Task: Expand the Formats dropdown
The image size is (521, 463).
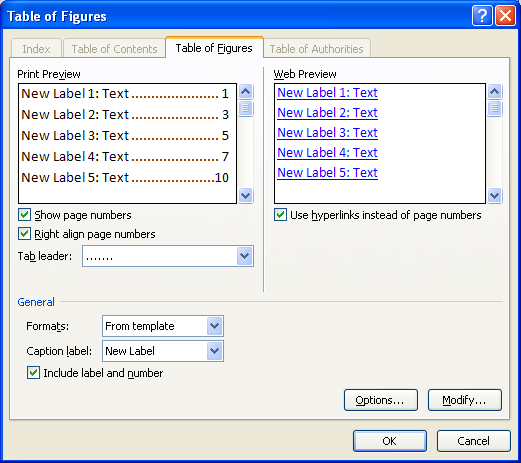Action: pos(214,326)
